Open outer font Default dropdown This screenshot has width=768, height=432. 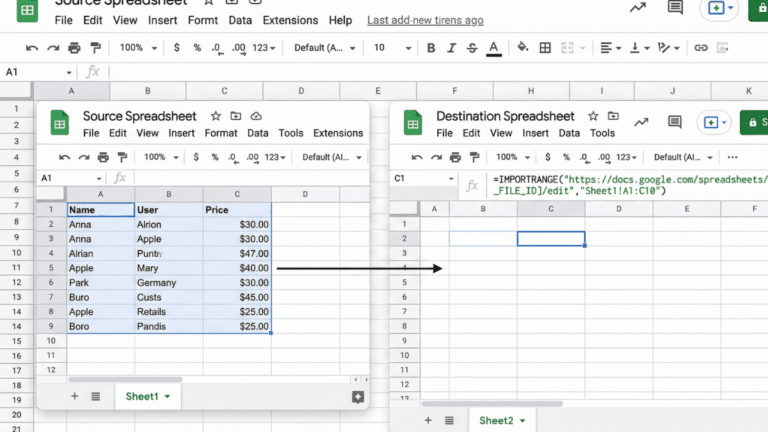(x=324, y=48)
